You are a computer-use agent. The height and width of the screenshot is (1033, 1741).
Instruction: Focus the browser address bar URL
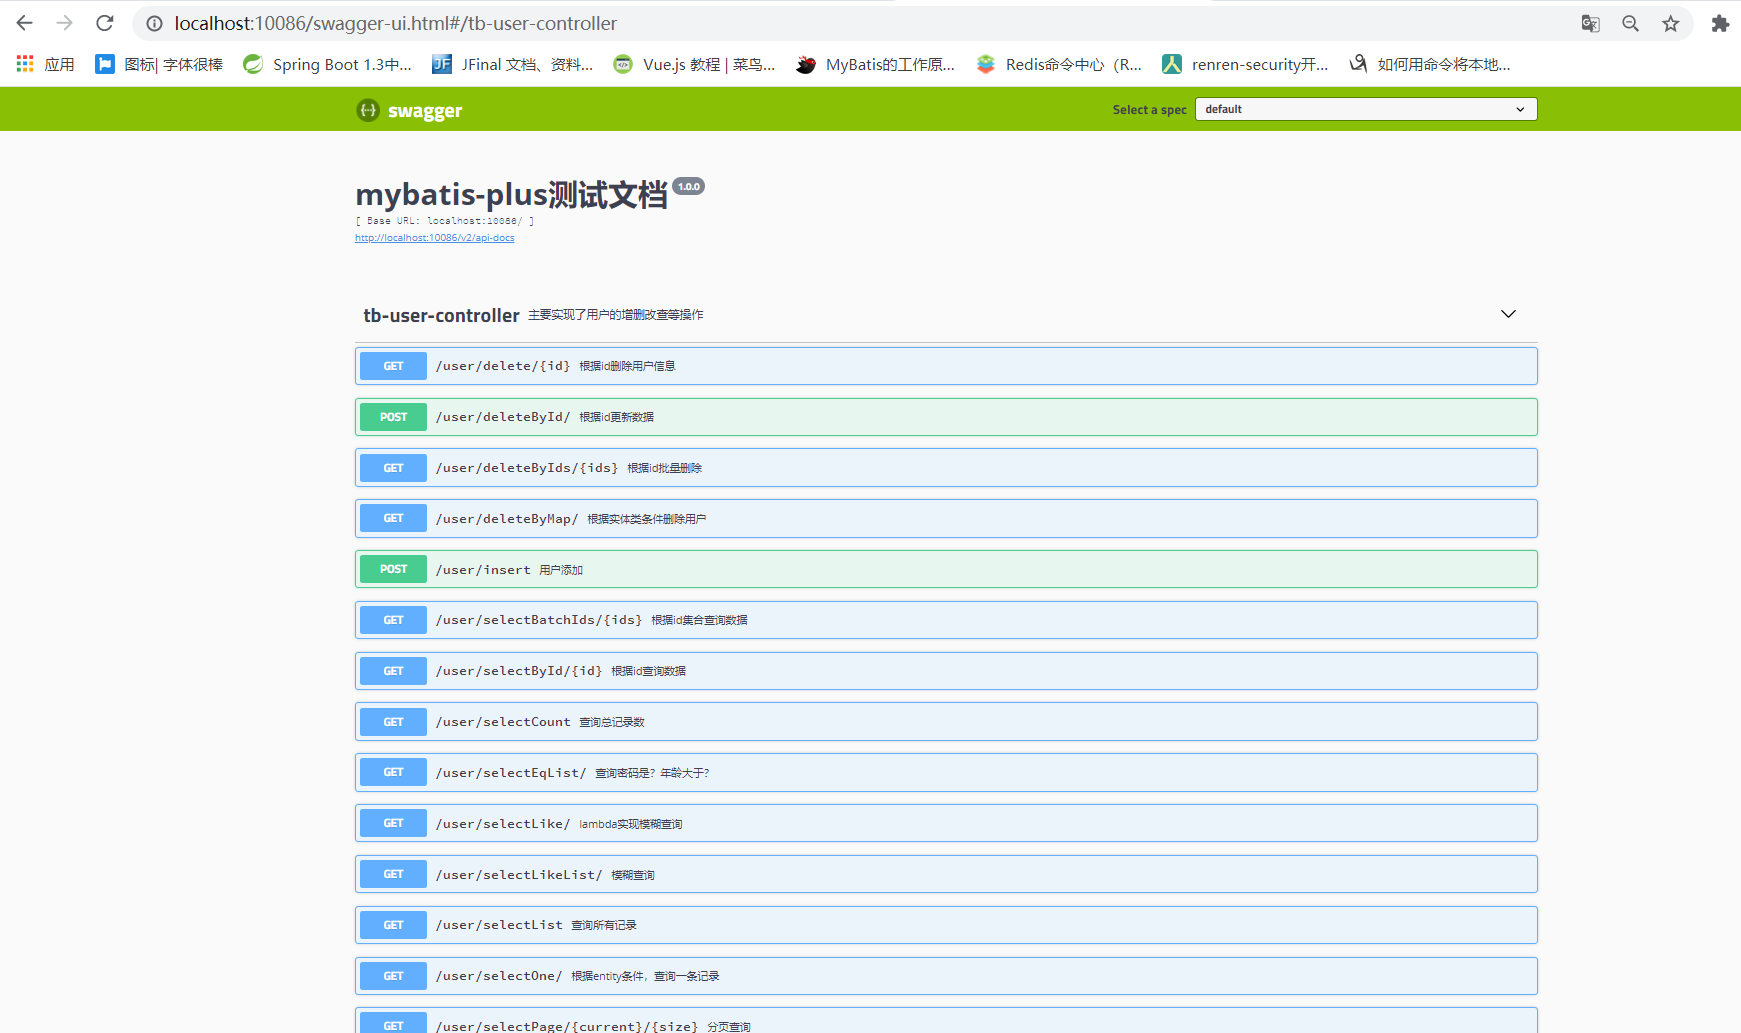396,23
